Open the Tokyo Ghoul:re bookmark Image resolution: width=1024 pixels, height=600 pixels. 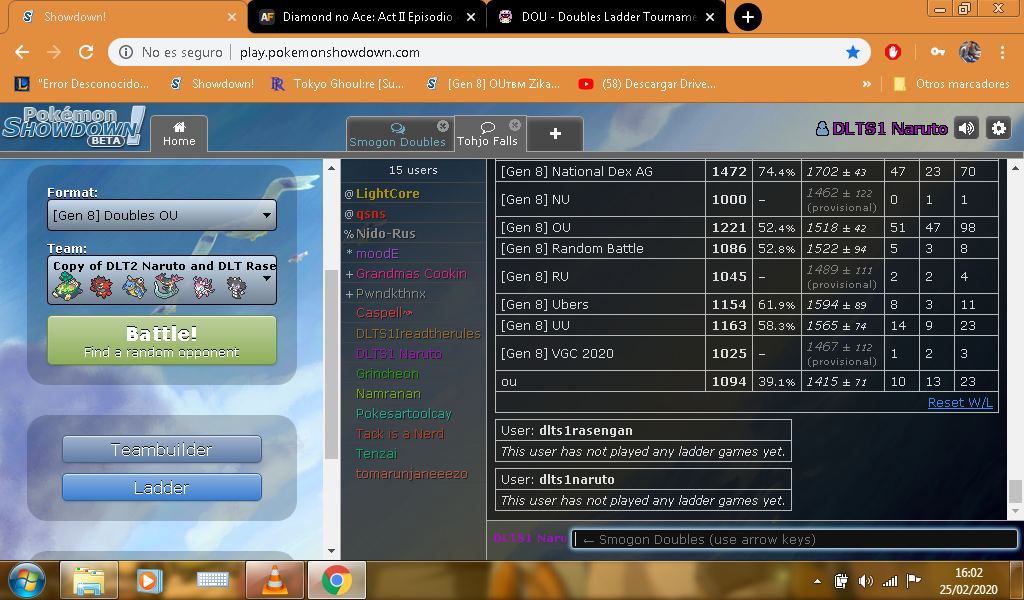(x=338, y=84)
